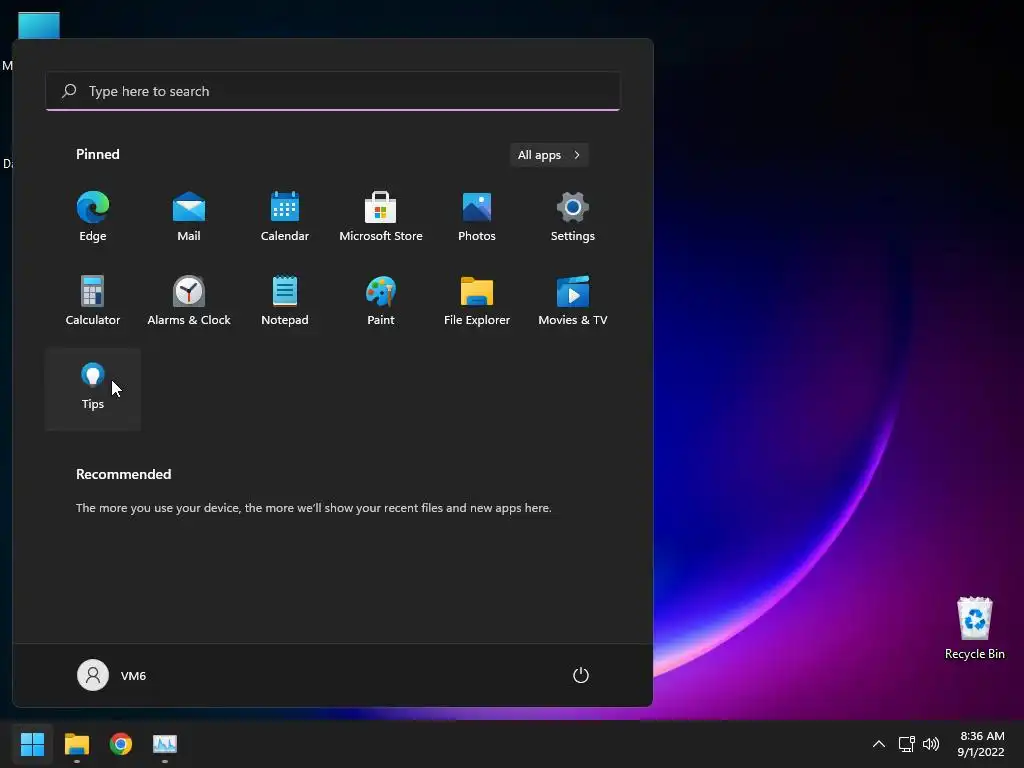Launch the Photos app
The height and width of the screenshot is (768, 1024).
pos(477,217)
